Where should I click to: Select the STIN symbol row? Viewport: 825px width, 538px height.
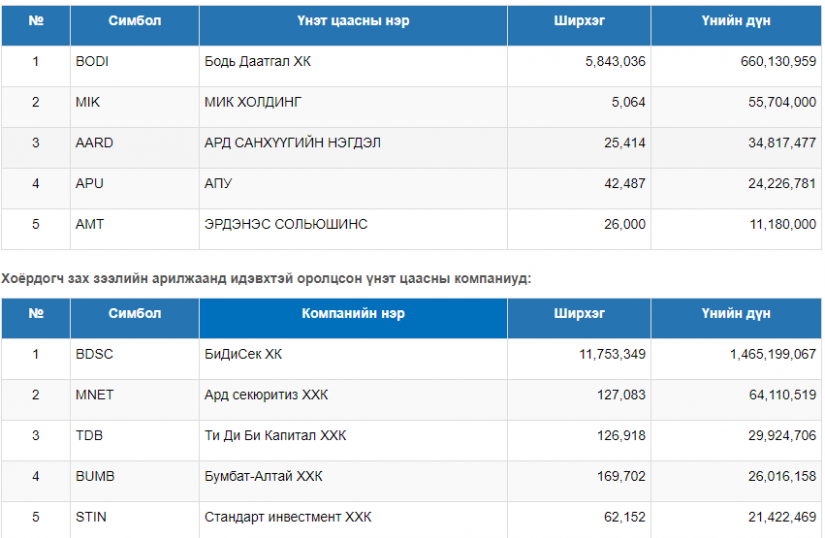[91, 517]
